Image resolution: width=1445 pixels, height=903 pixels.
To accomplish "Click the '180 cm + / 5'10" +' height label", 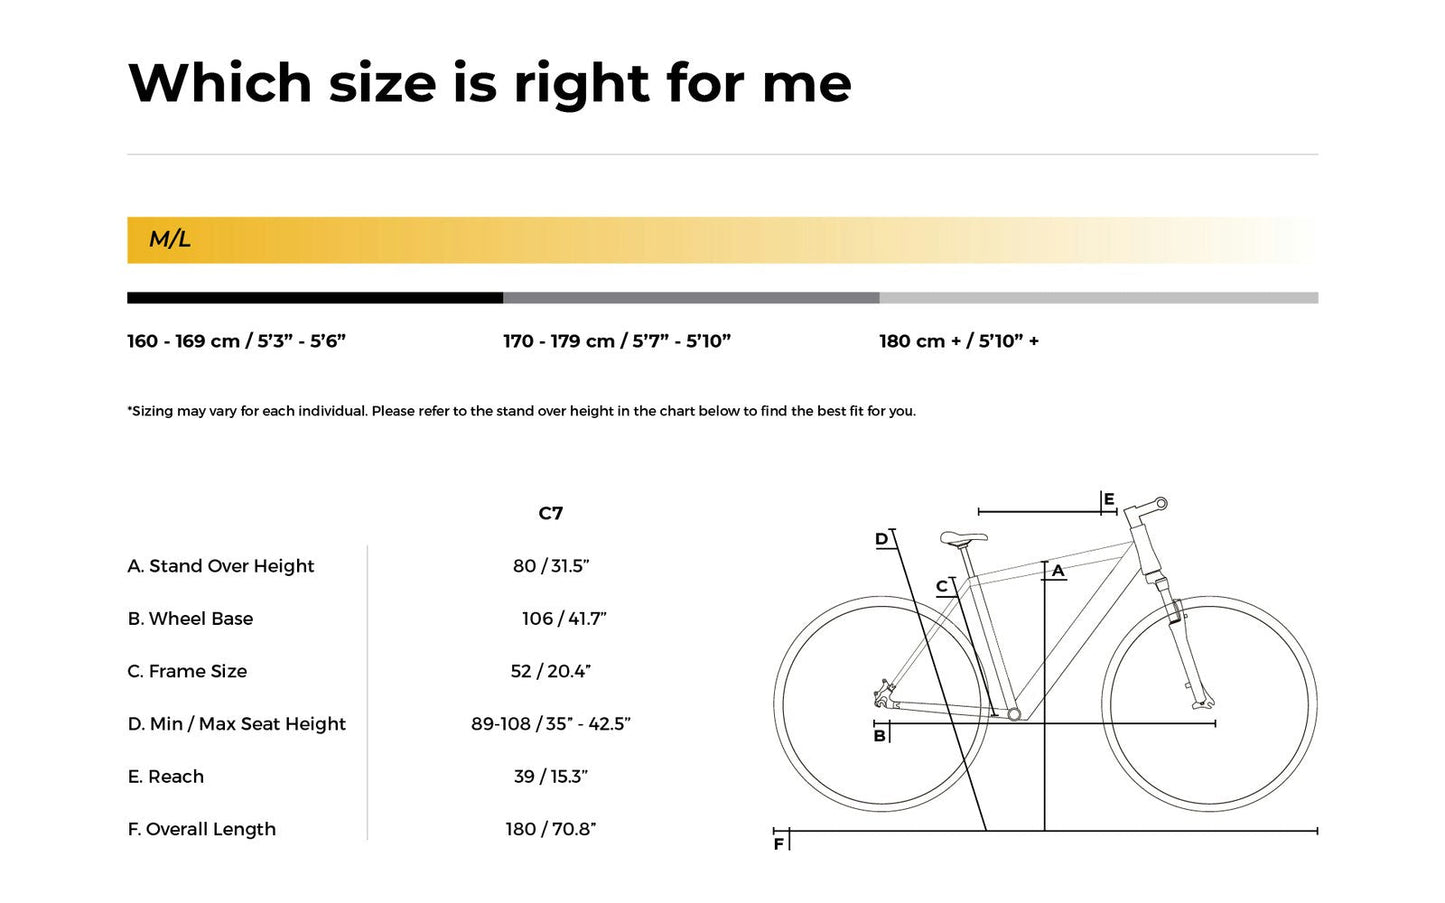I will click(959, 341).
